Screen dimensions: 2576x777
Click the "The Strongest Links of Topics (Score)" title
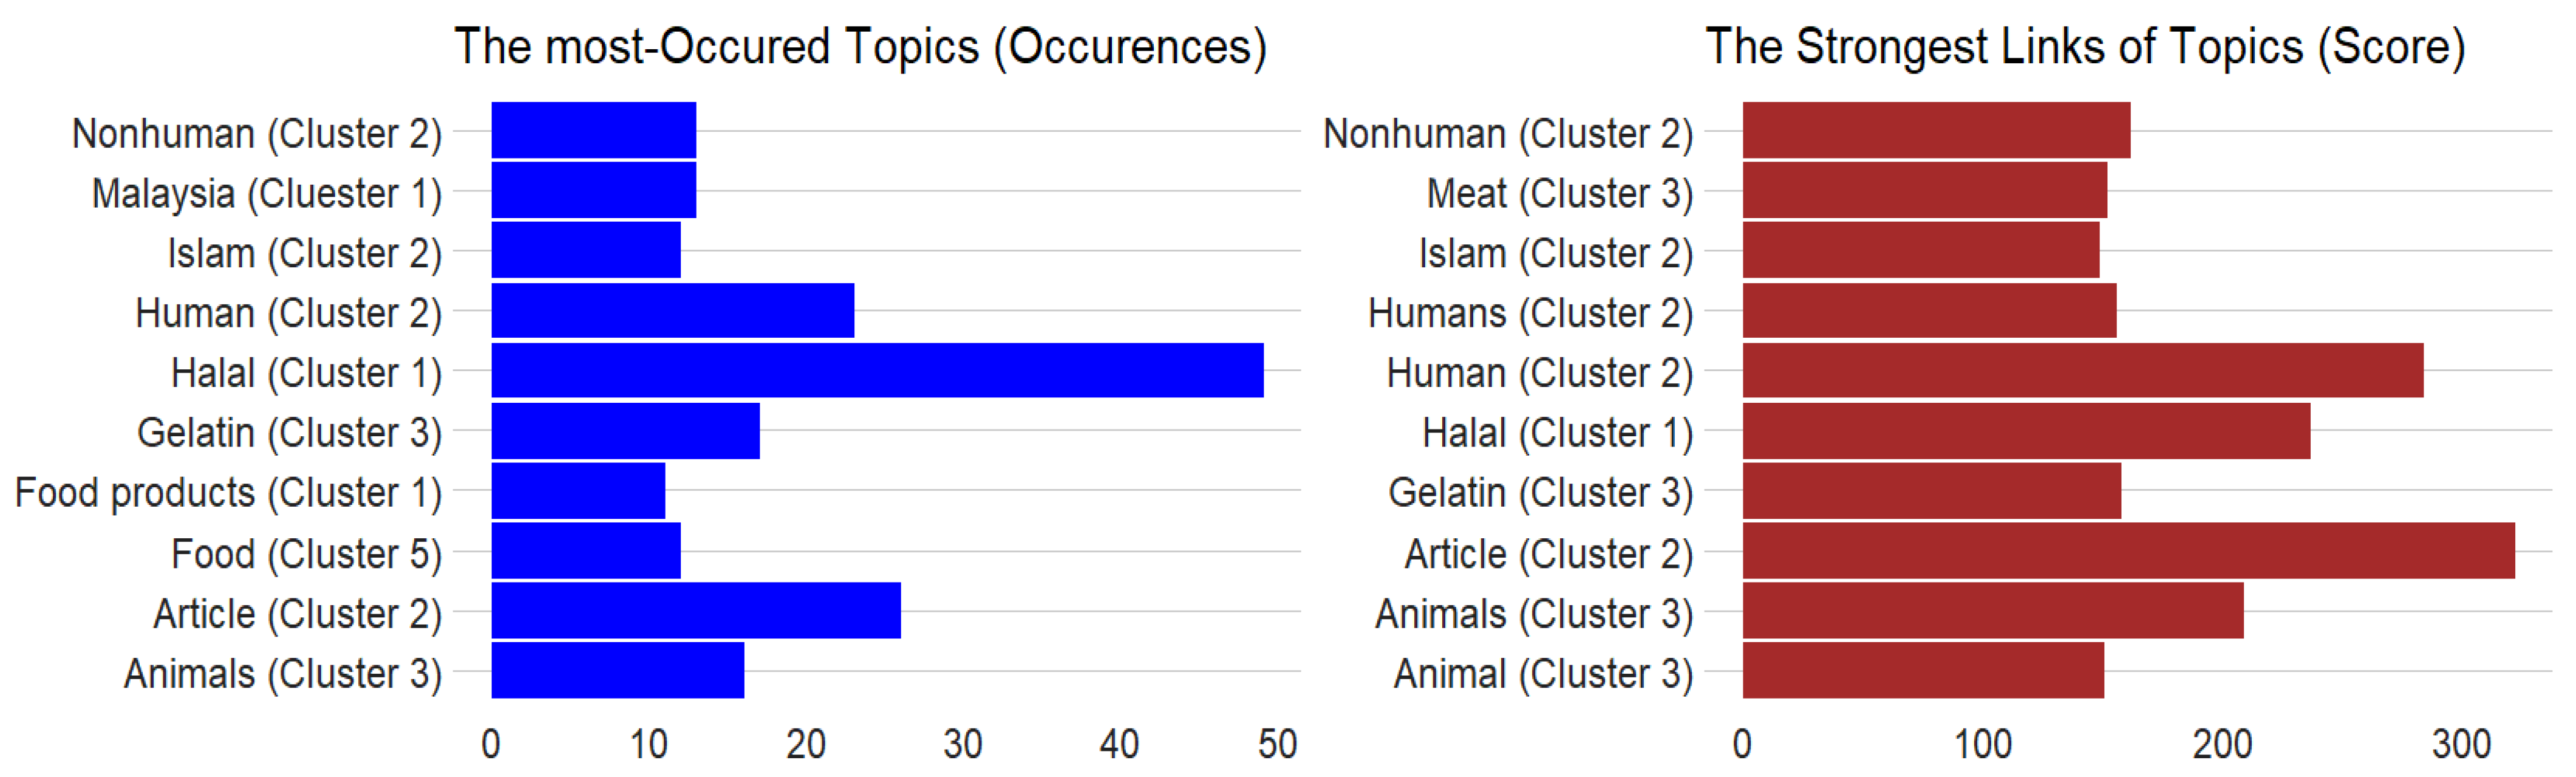tap(2084, 47)
